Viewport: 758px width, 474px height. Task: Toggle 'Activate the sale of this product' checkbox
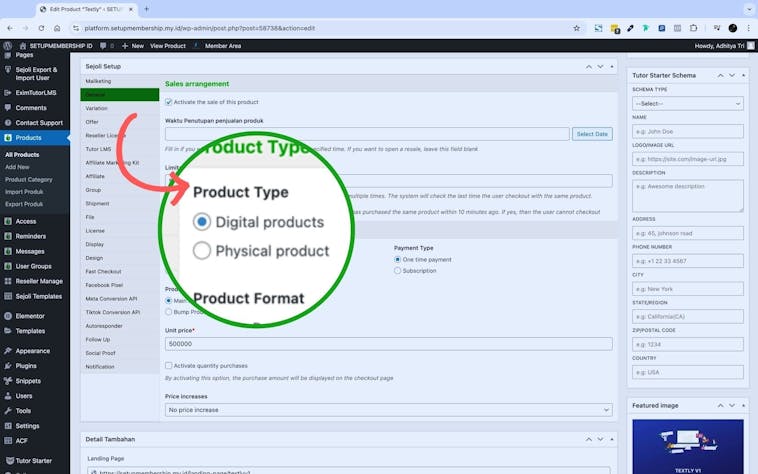(169, 102)
